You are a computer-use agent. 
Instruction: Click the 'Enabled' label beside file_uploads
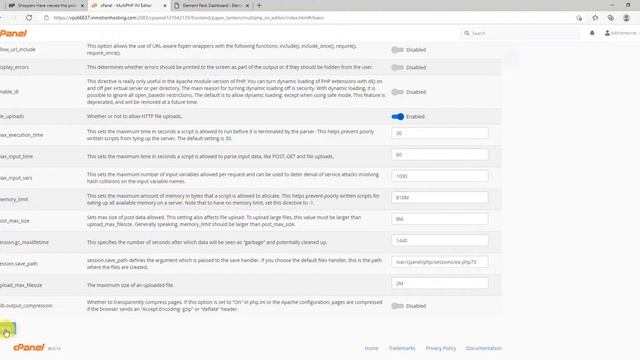click(415, 117)
